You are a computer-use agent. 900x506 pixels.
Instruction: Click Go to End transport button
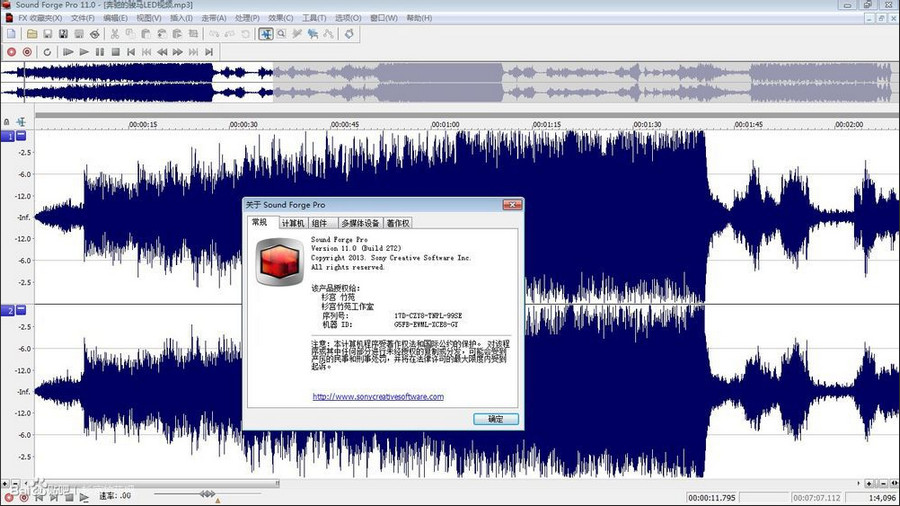[210, 51]
